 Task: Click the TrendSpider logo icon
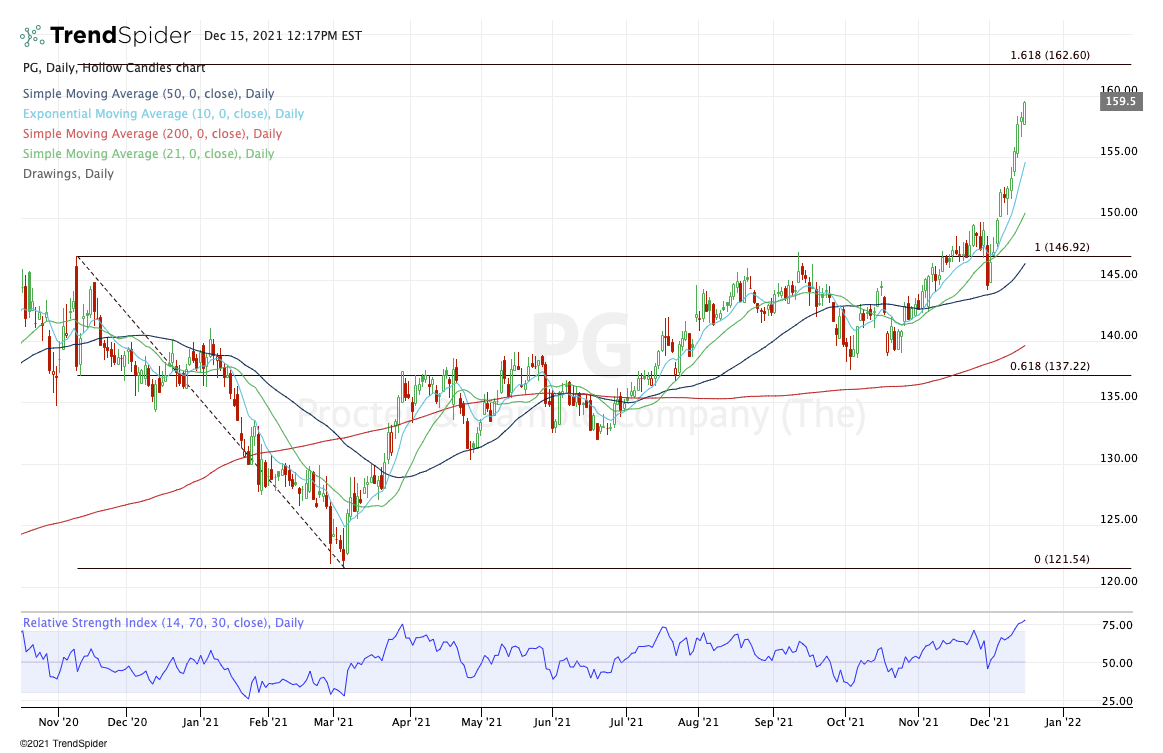[32, 36]
